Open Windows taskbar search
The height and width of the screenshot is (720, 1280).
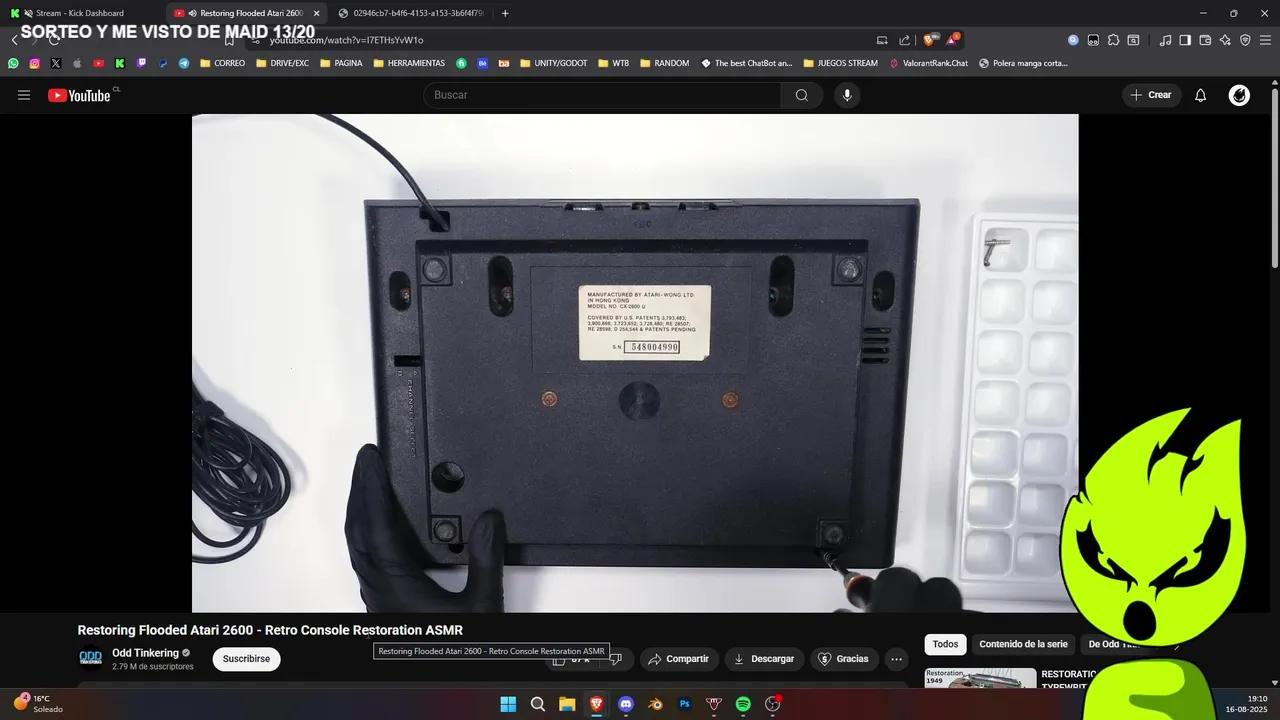538,704
